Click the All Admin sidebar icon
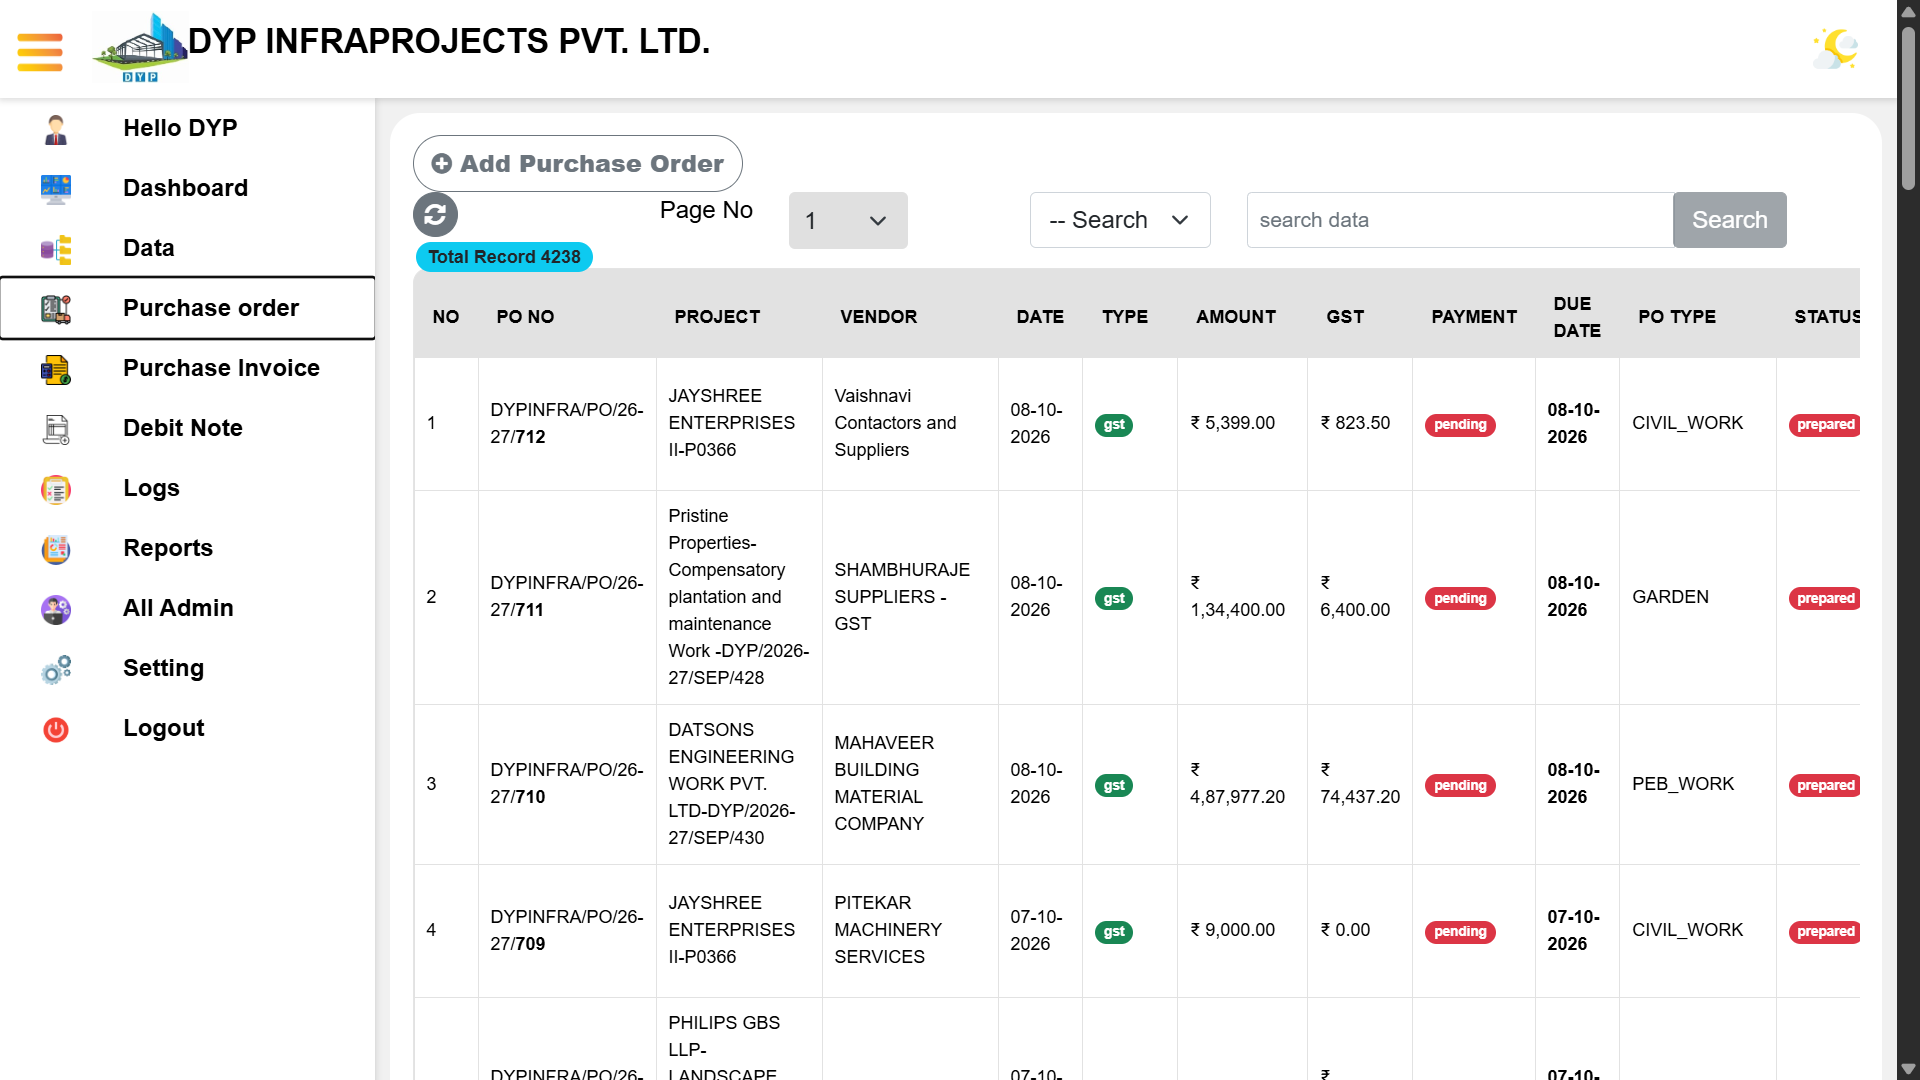Image resolution: width=1920 pixels, height=1080 pixels. tap(56, 609)
